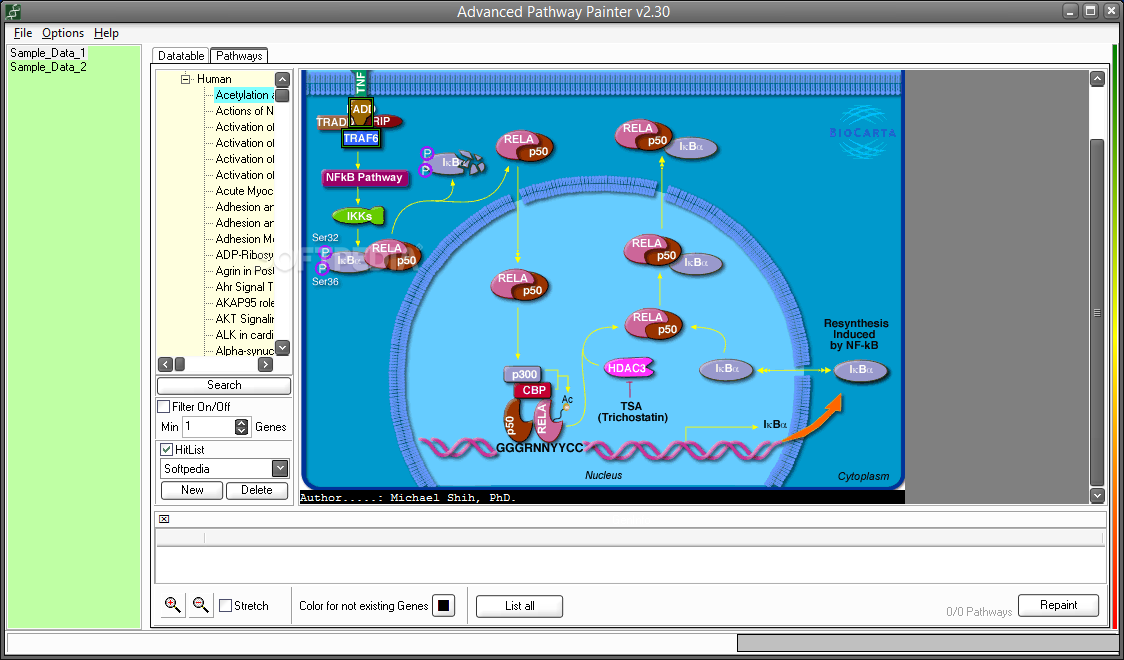Click the List all button
The height and width of the screenshot is (660, 1124).
(x=520, y=606)
